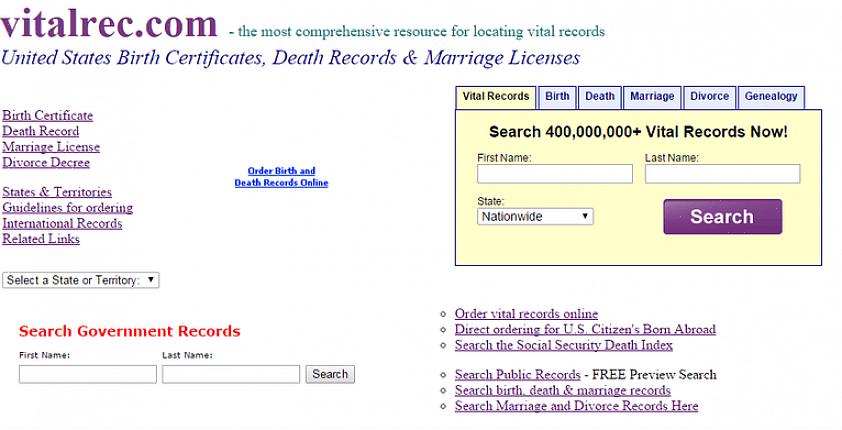Open Select a State or Territory dropdown
Screen dimensions: 842x430
(x=81, y=281)
